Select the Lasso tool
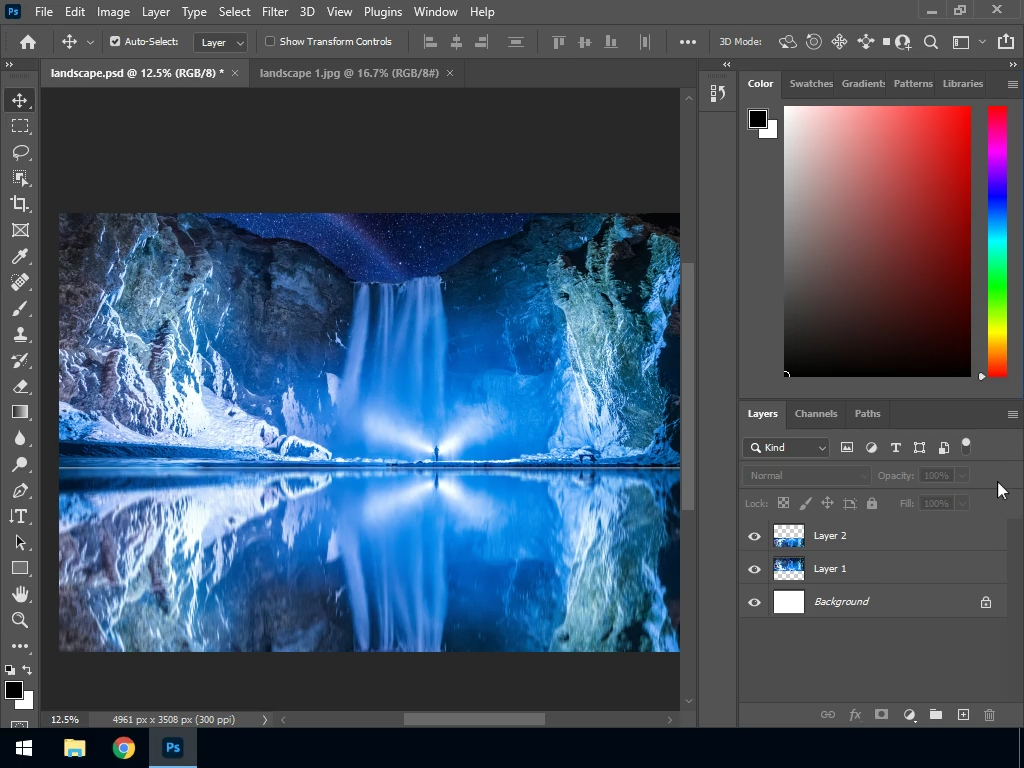 (x=20, y=152)
